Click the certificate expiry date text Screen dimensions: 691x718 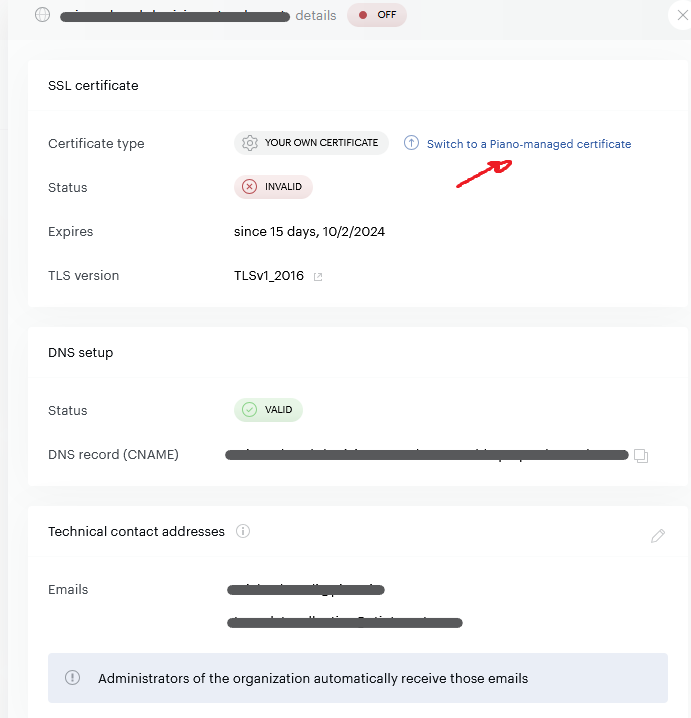click(309, 232)
